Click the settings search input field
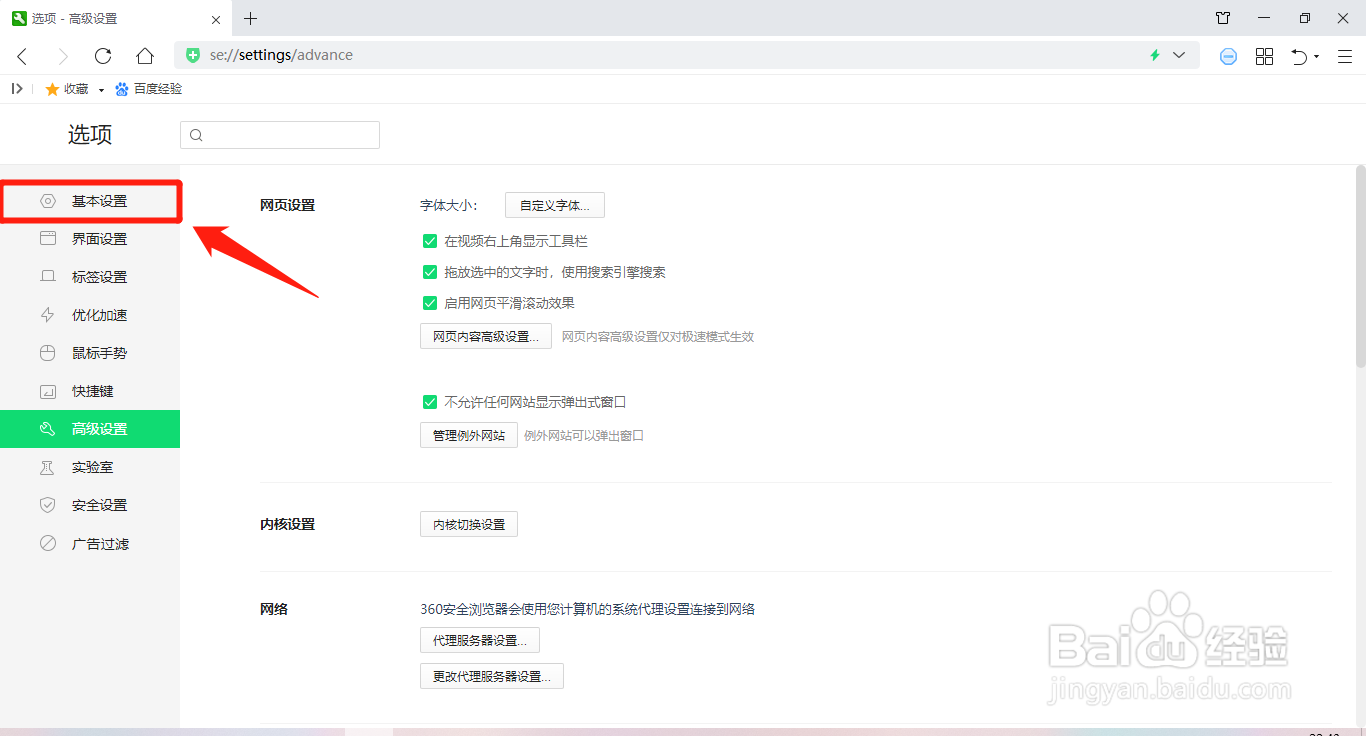This screenshot has width=1366, height=736. point(280,134)
